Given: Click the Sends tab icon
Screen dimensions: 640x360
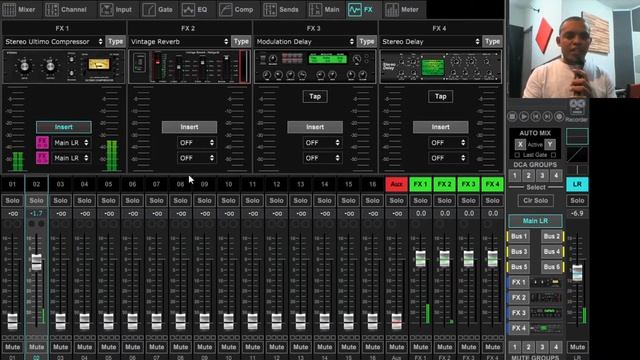Looking at the screenshot, I should click(269, 9).
